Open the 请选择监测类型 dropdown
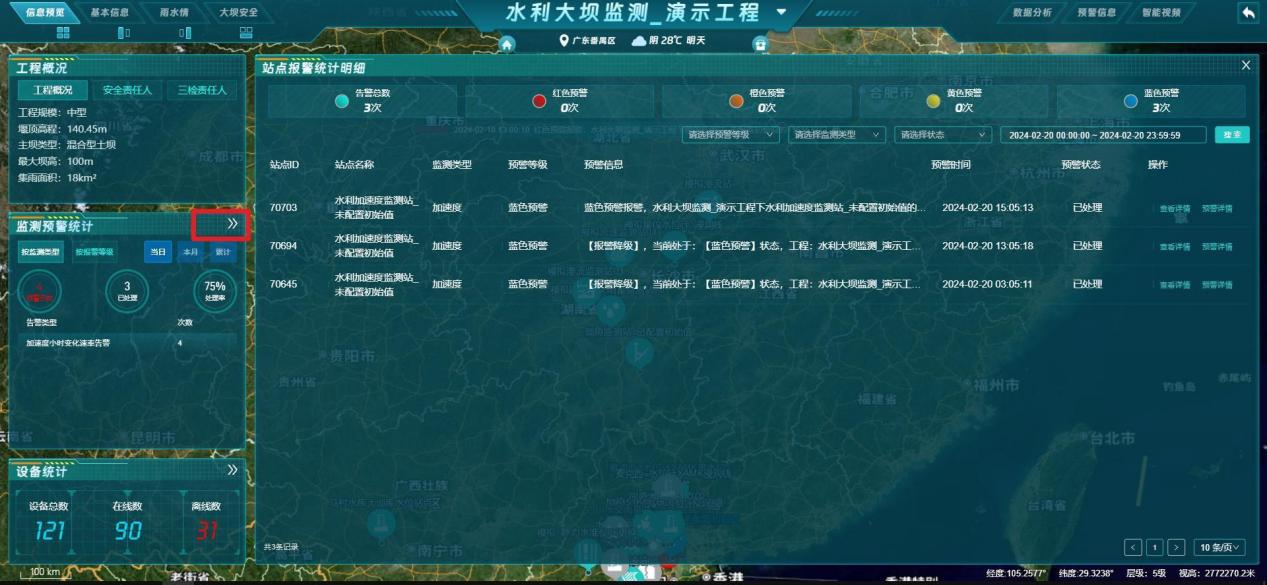 [837, 134]
